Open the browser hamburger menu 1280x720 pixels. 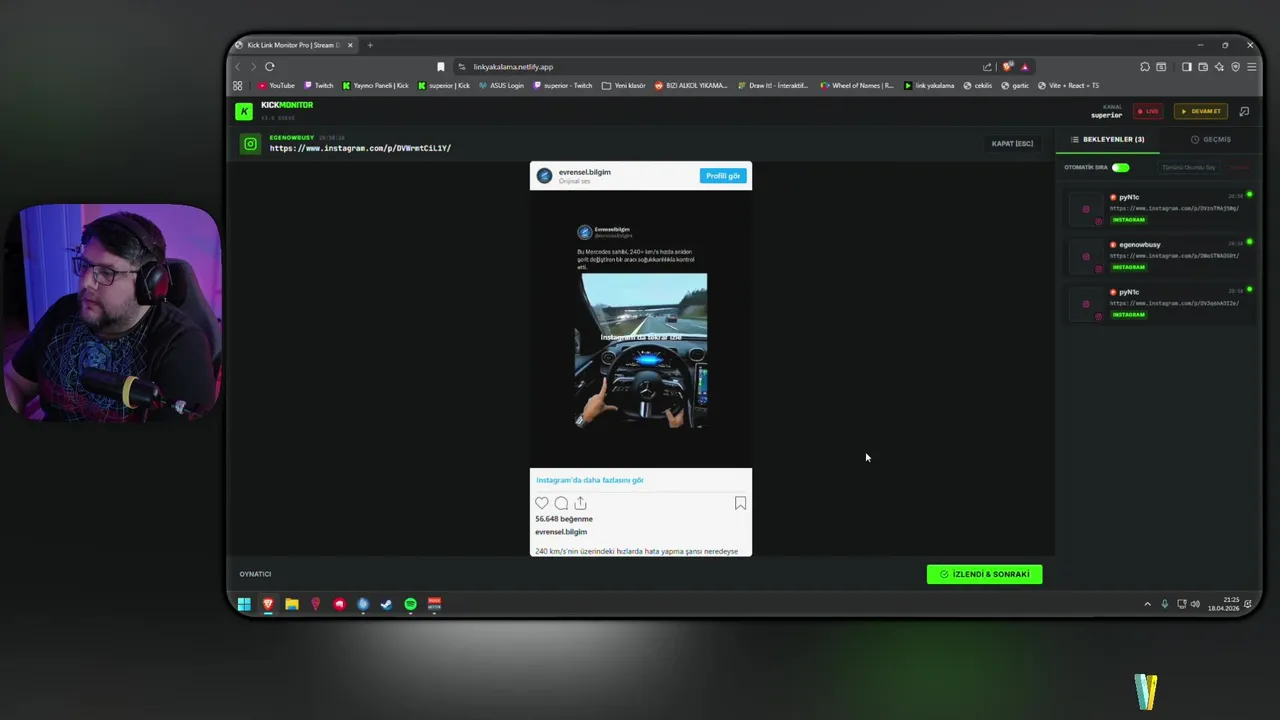1251,67
